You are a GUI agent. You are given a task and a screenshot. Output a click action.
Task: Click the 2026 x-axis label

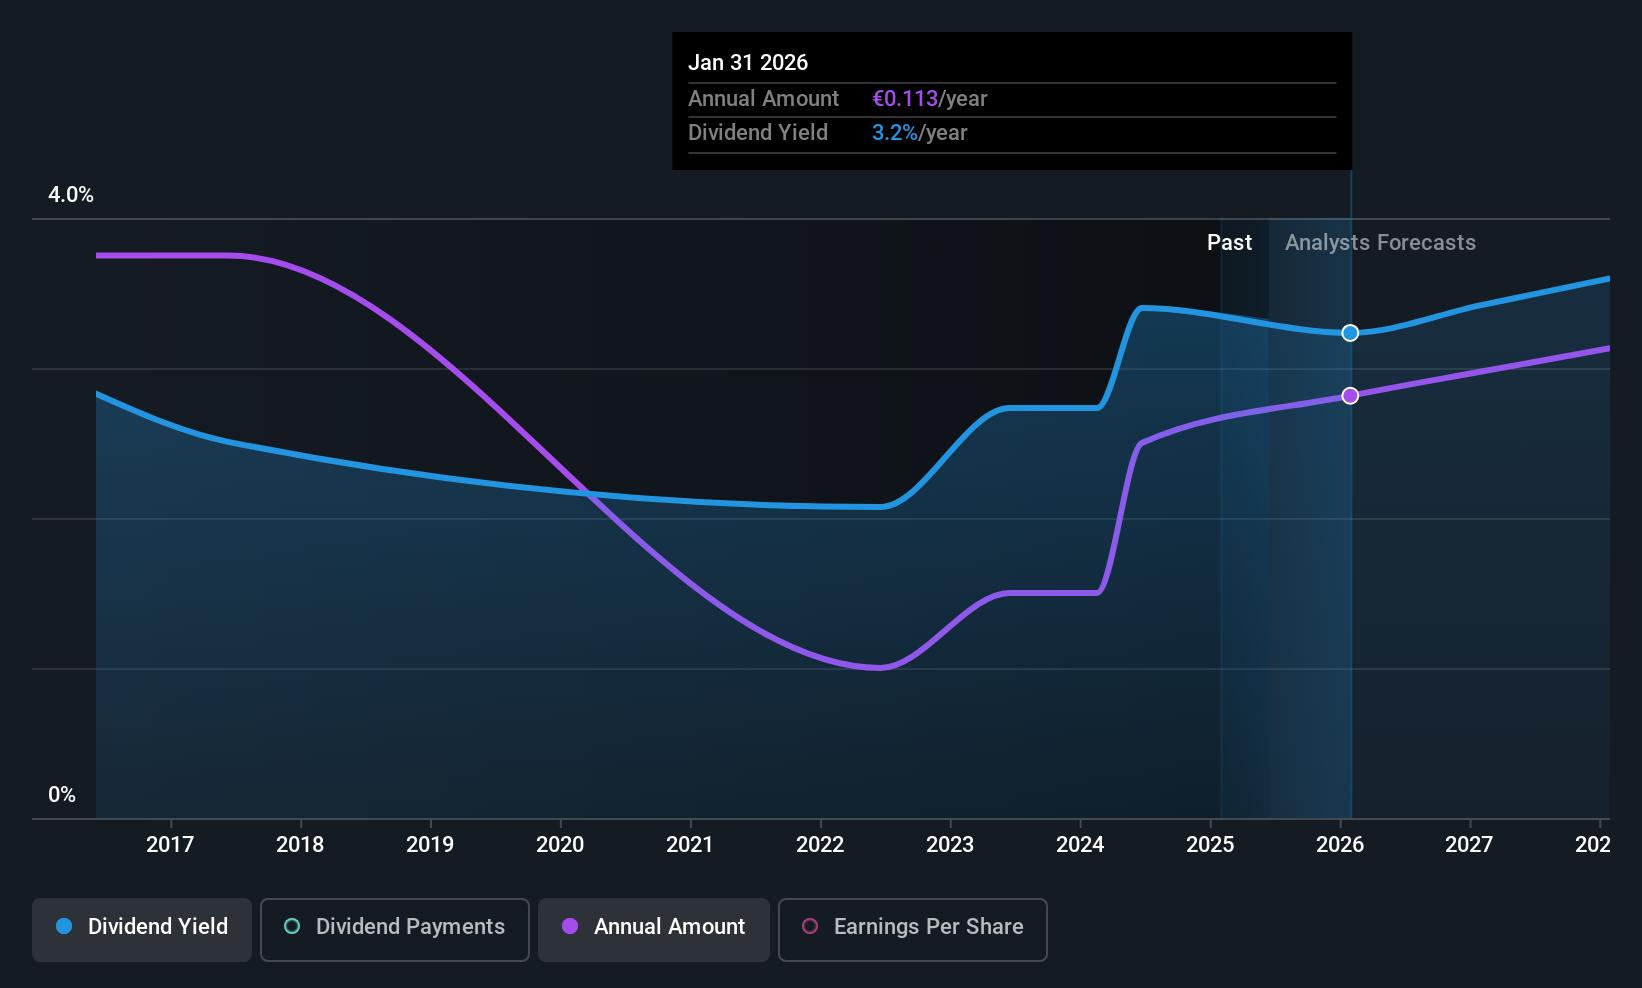coord(1340,845)
